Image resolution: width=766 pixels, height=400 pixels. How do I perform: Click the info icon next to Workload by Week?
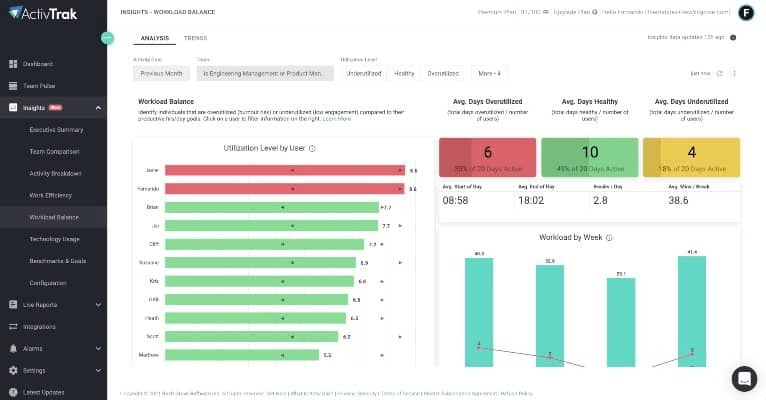click(609, 238)
